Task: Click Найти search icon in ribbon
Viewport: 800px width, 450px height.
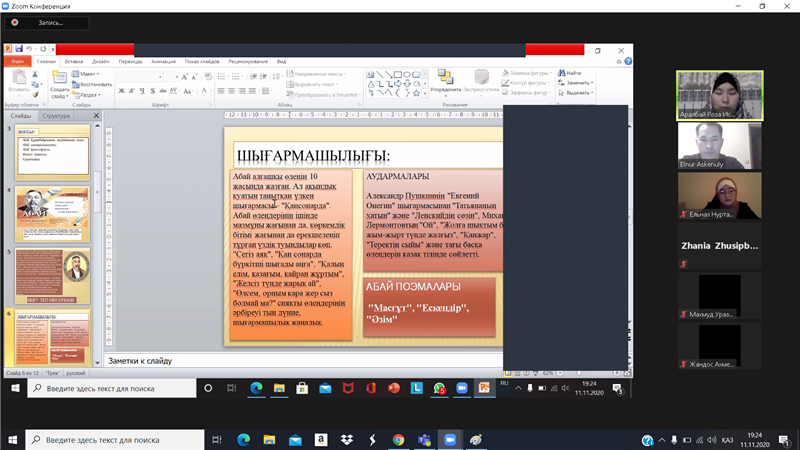Action: 572,73
